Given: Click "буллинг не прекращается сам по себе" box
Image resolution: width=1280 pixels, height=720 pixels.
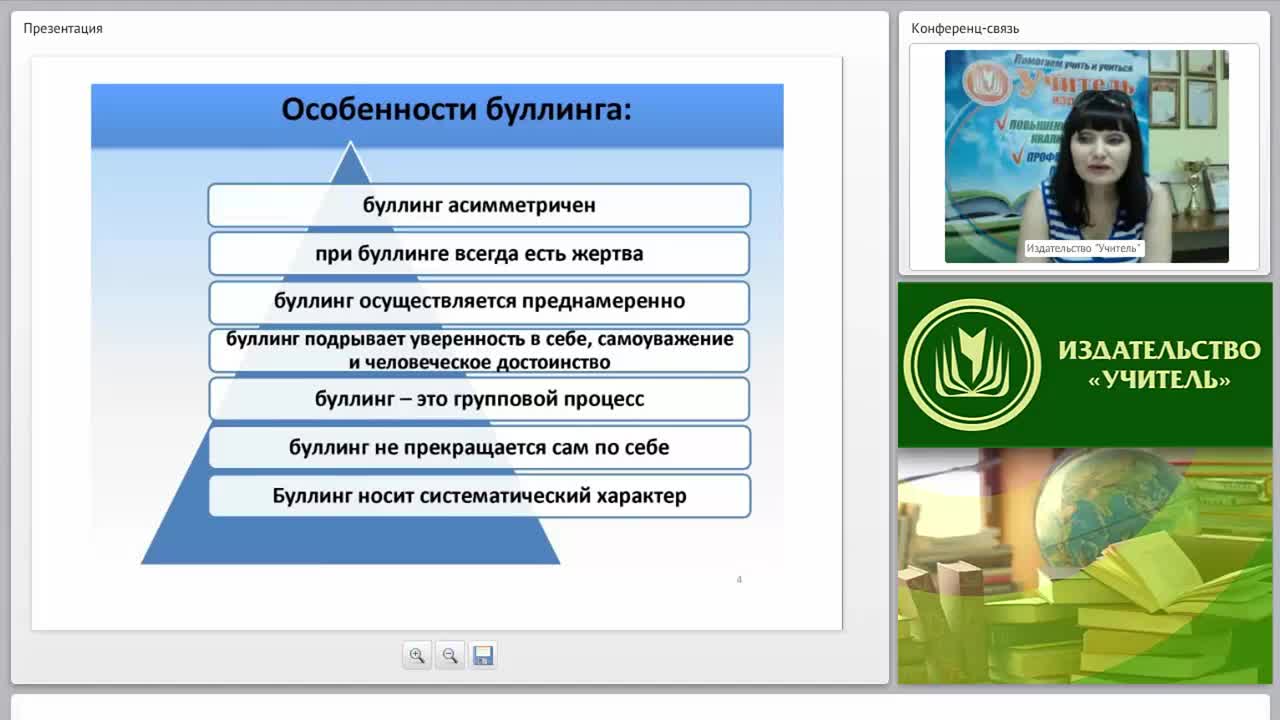Looking at the screenshot, I should click(x=479, y=447).
